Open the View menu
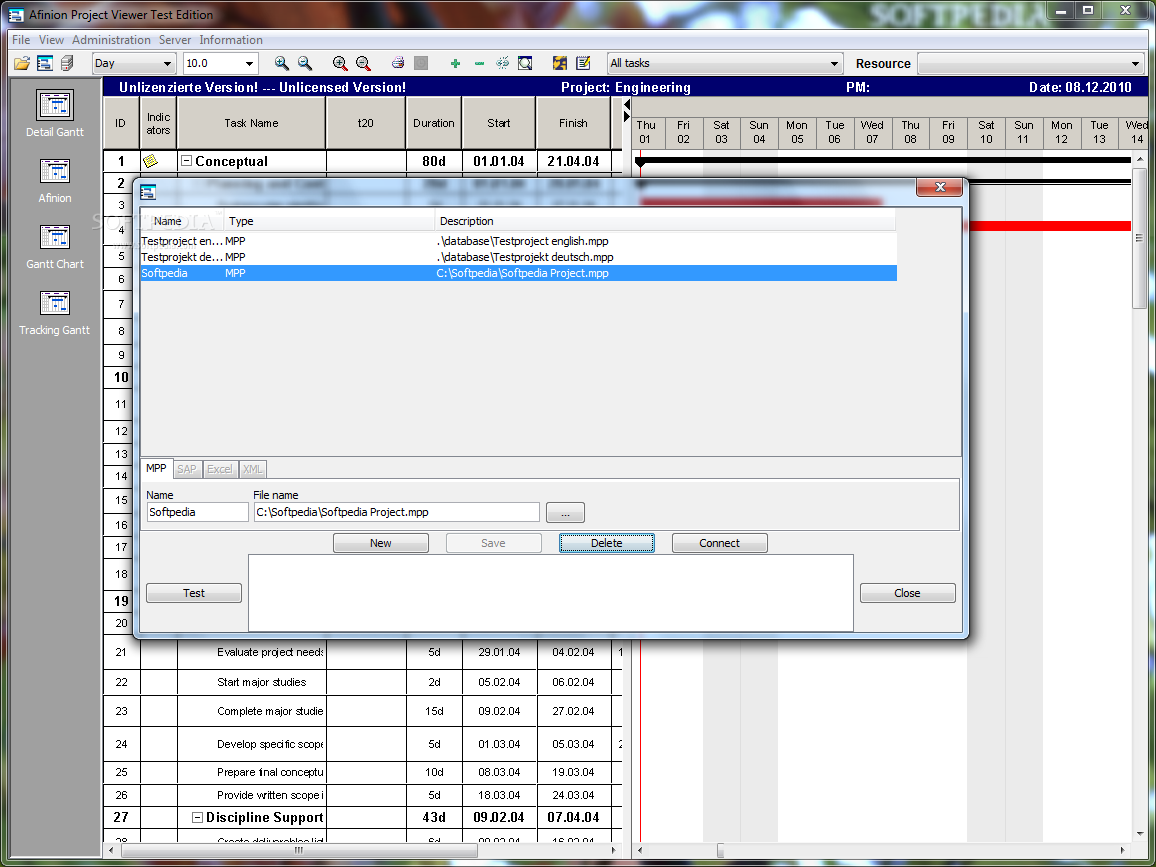 [x=52, y=40]
